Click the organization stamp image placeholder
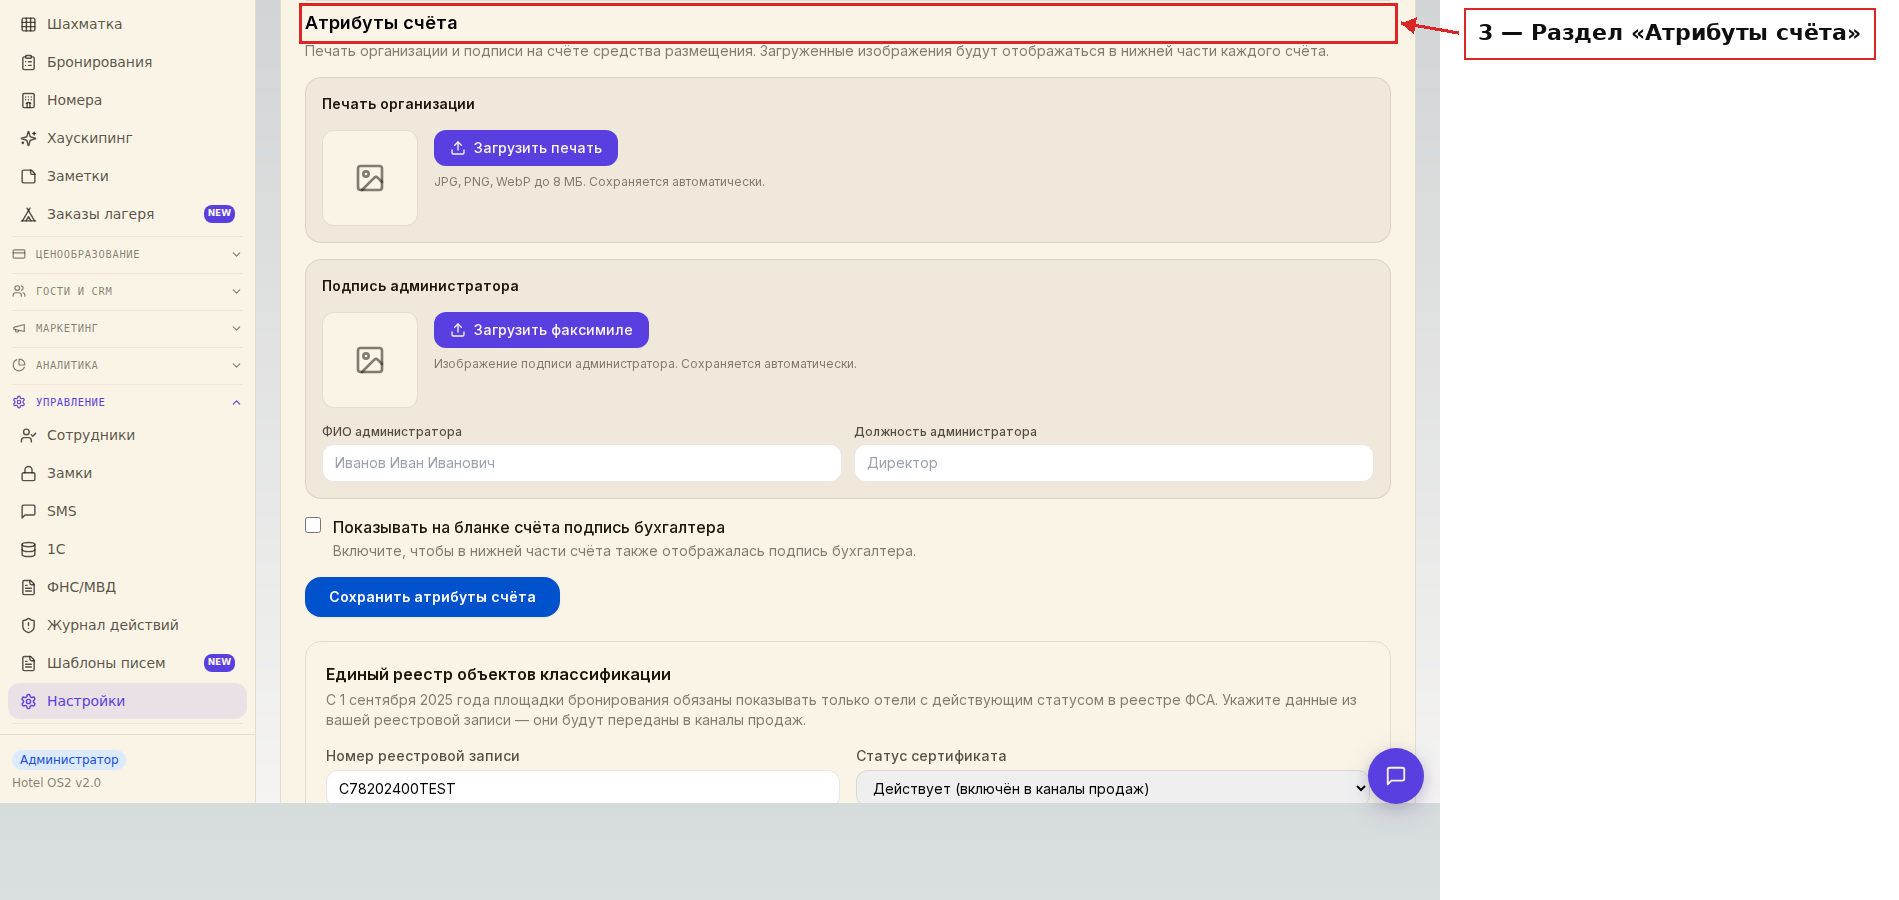This screenshot has width=1899, height=900. [x=370, y=178]
